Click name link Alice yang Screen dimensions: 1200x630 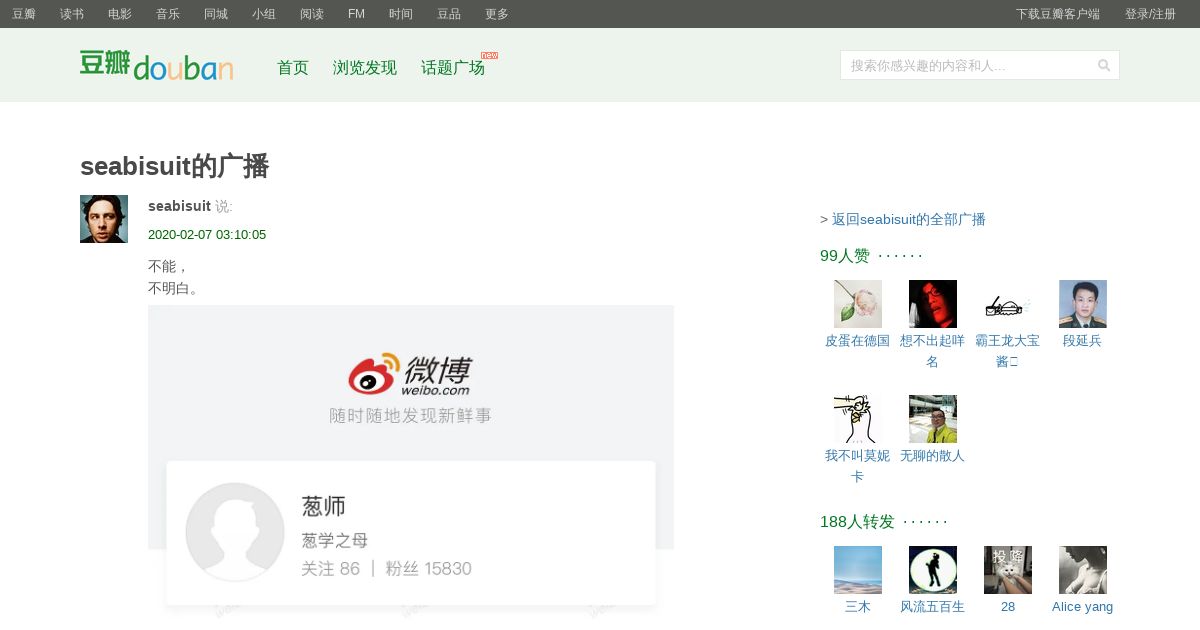pyautogui.click(x=1083, y=607)
